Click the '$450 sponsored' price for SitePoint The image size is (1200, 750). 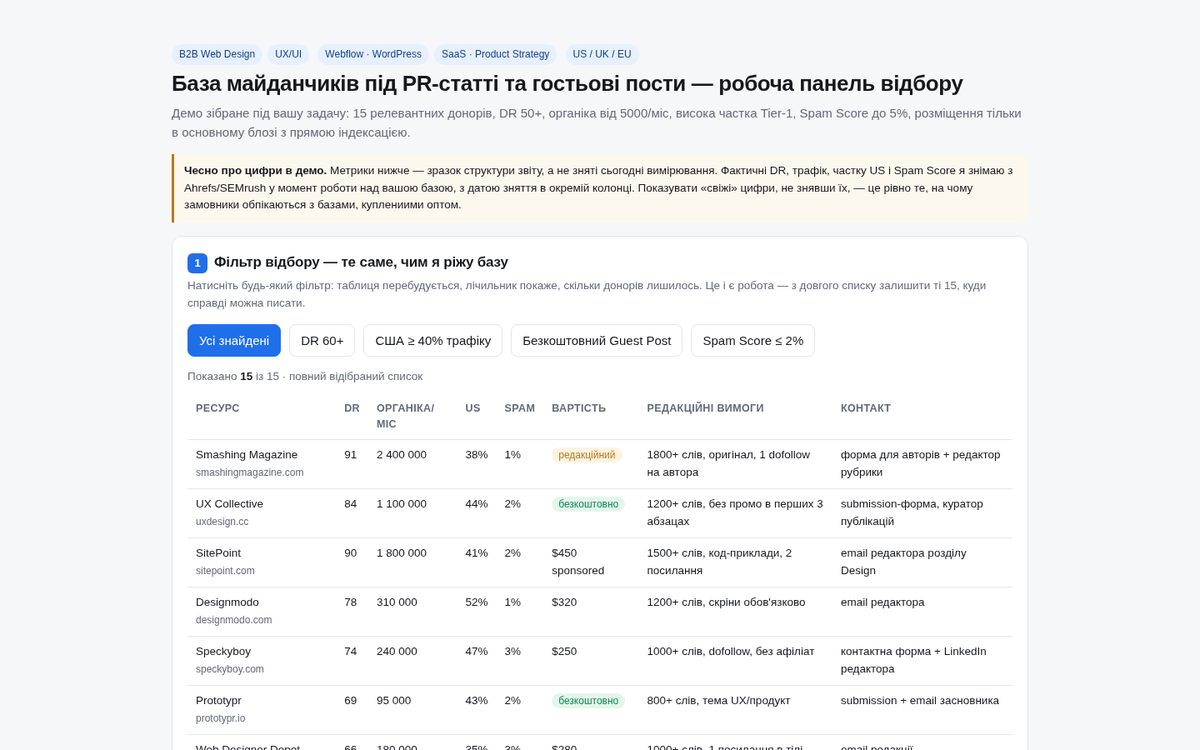(578, 561)
